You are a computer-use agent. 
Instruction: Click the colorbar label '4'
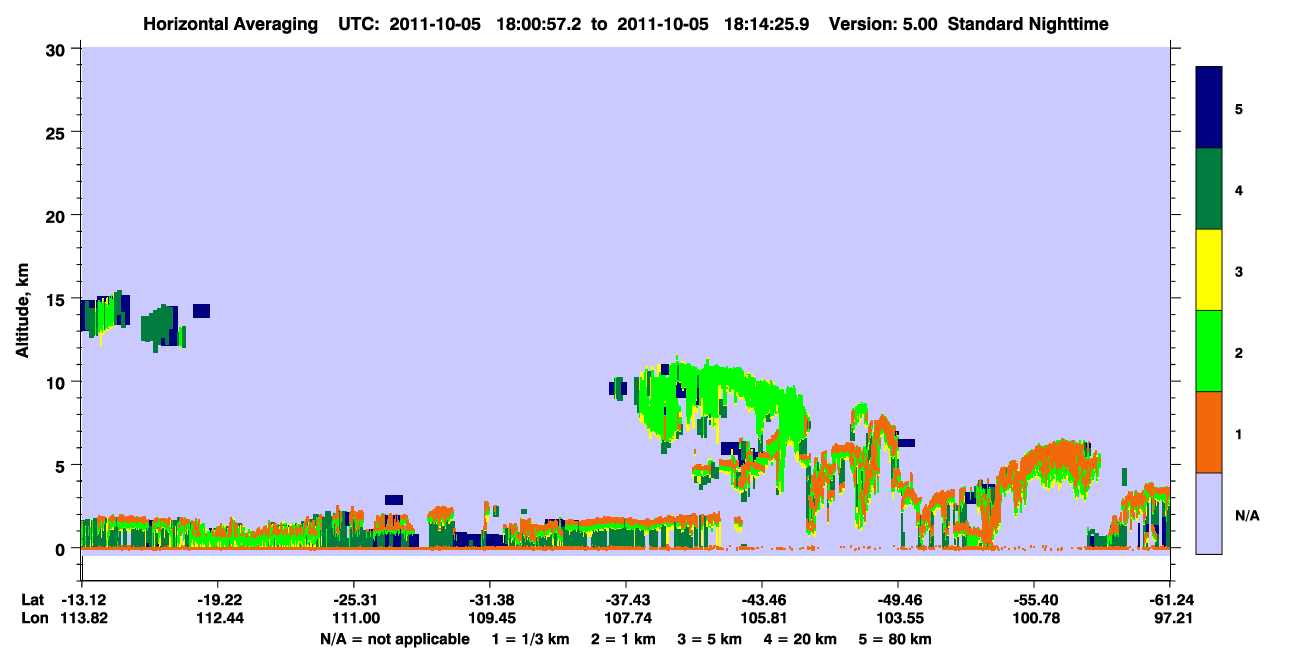point(1239,189)
